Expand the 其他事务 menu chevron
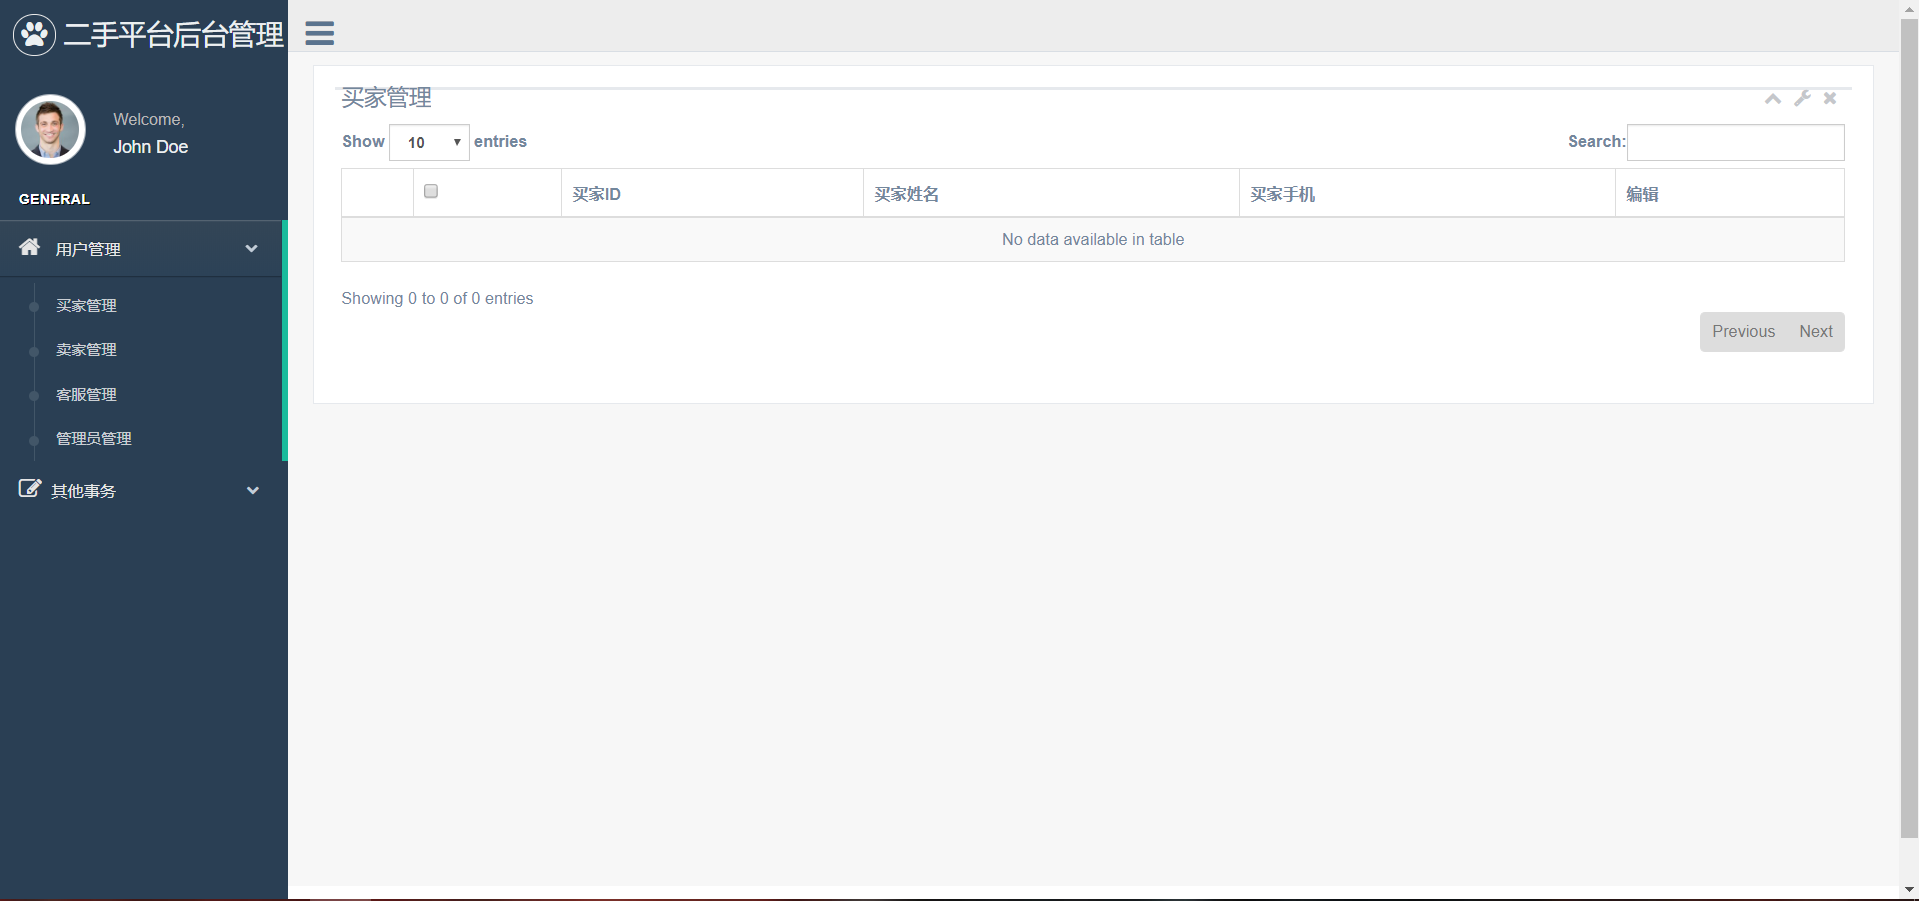This screenshot has height=901, width=1919. click(x=253, y=490)
